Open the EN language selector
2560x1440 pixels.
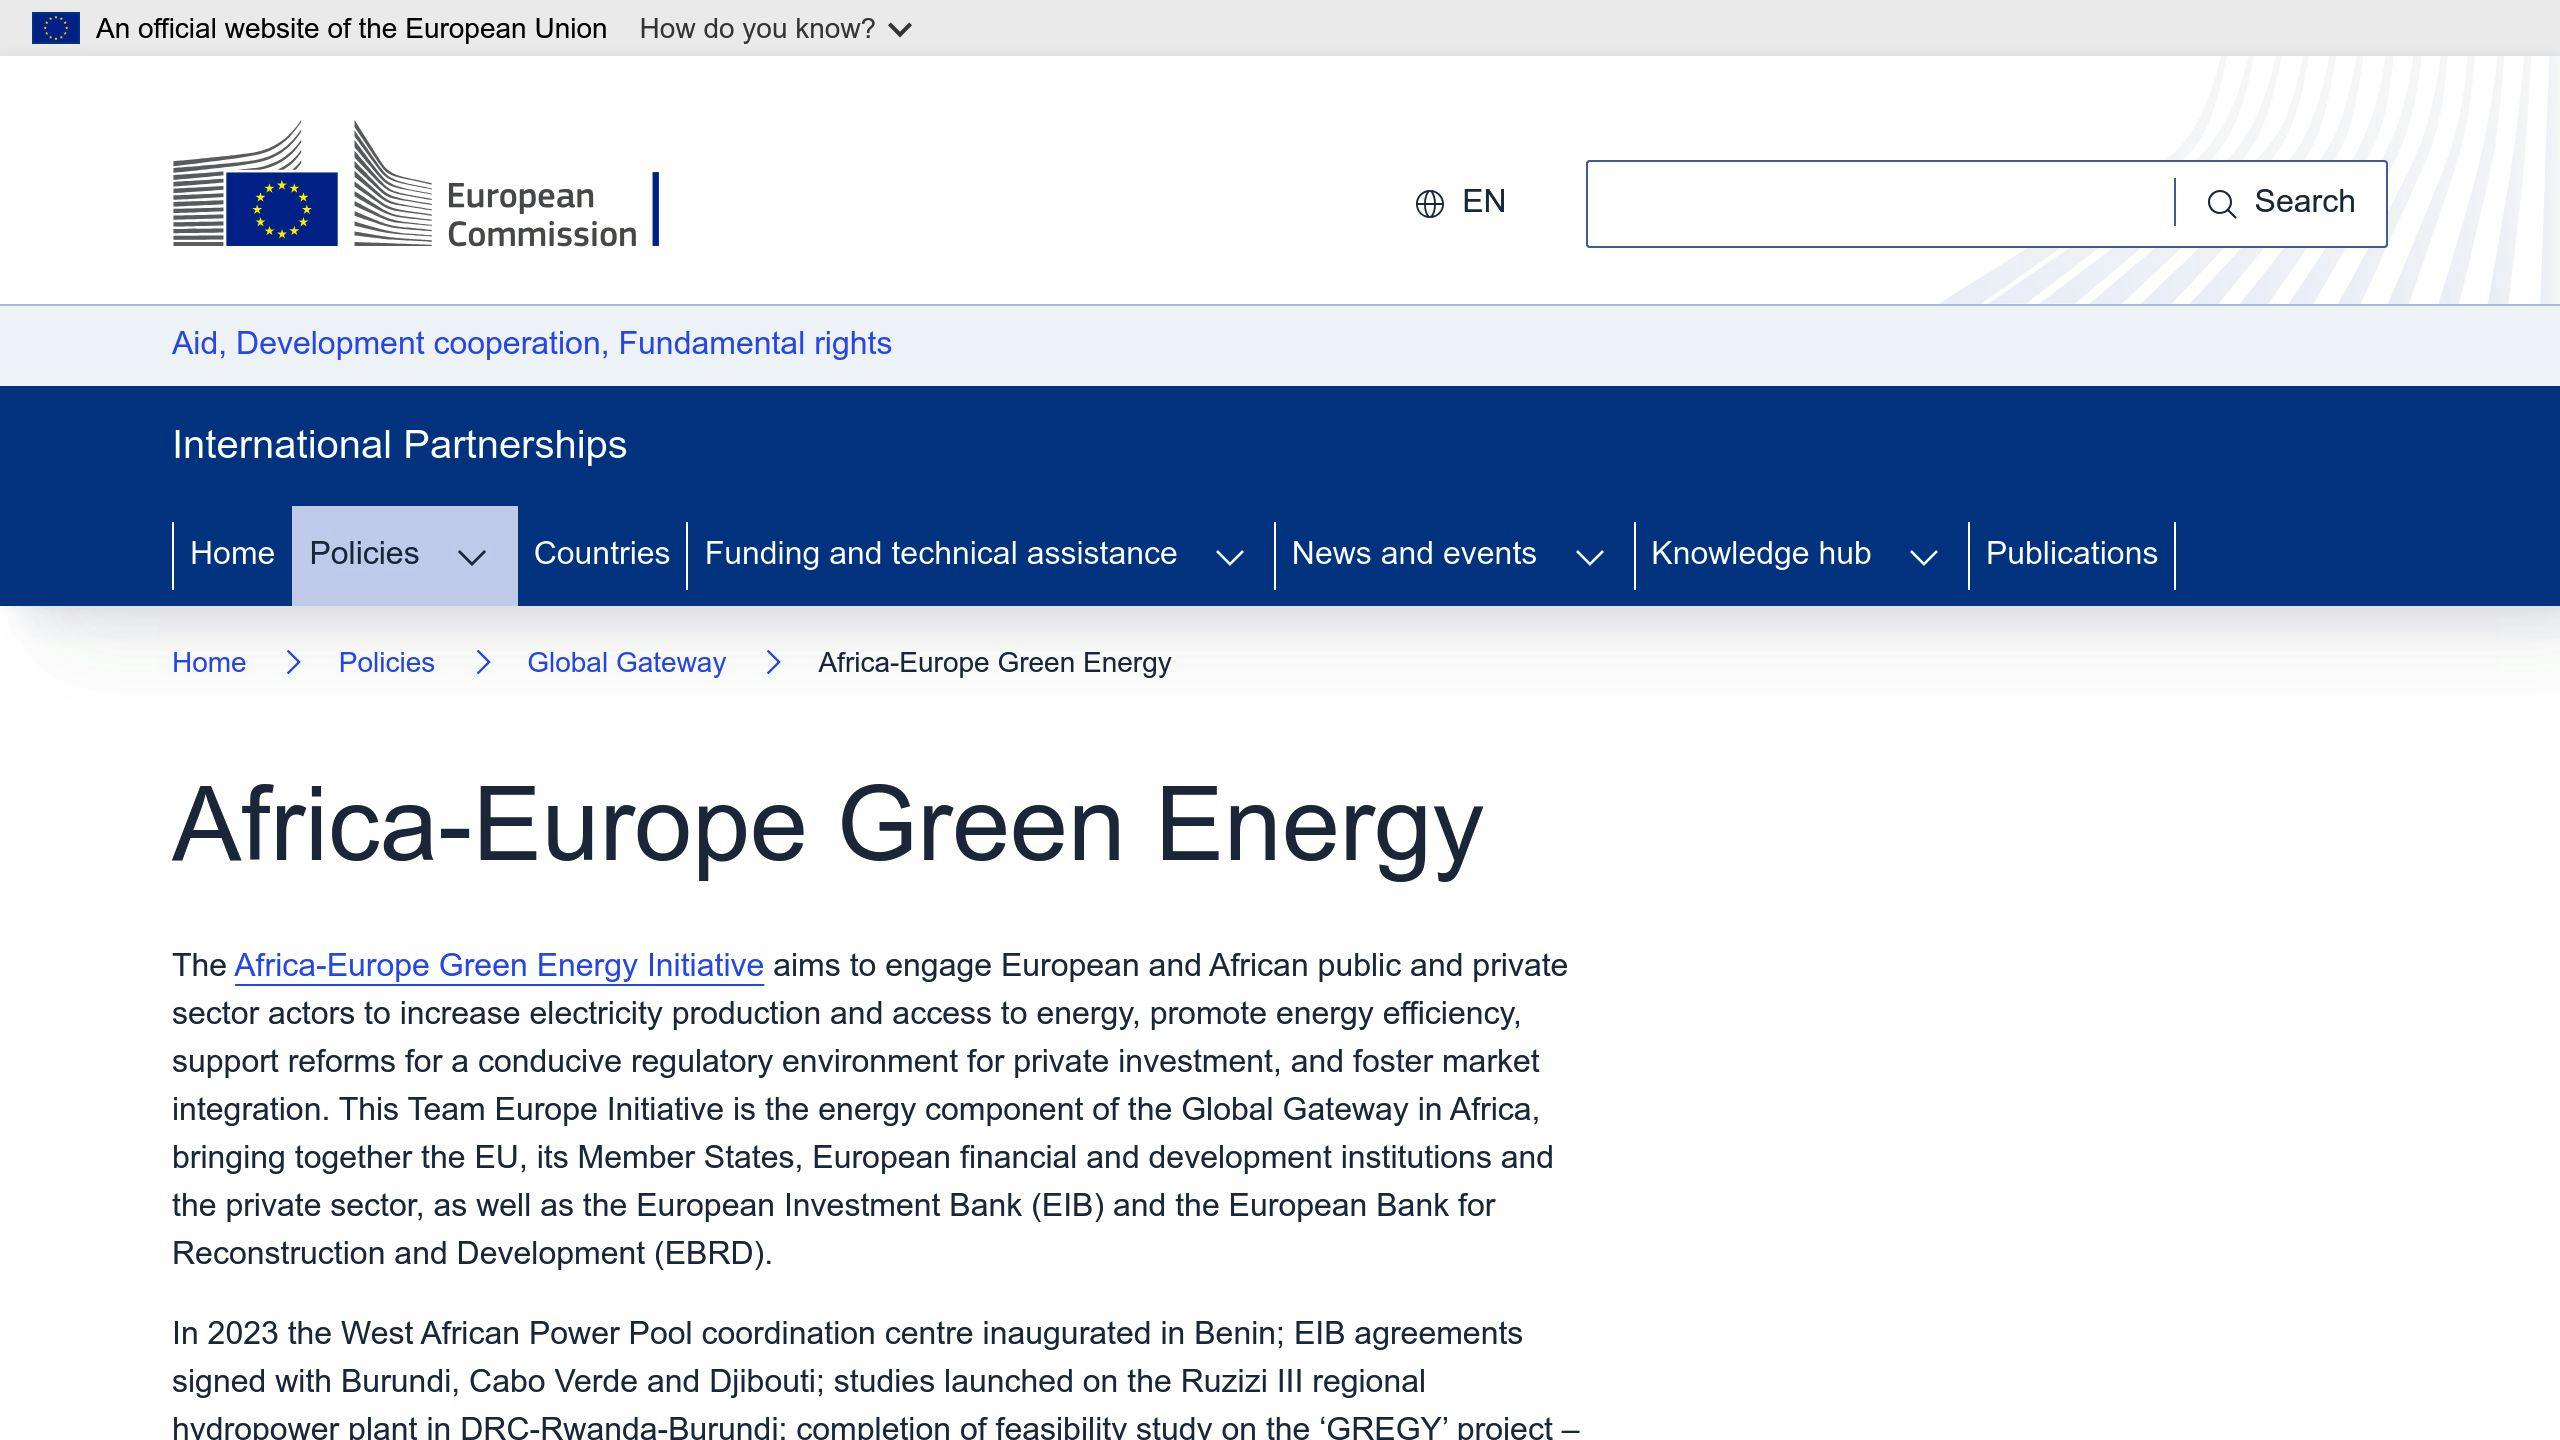pos(1461,202)
